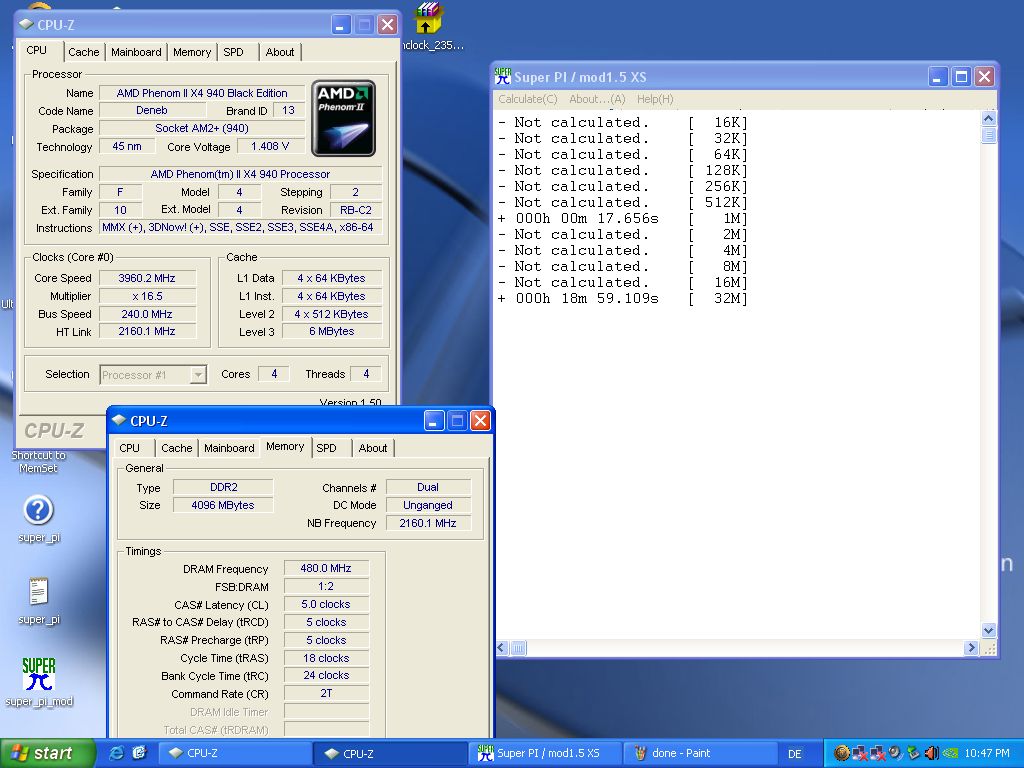Click the AMD Phenom II processor logo
The width and height of the screenshot is (1024, 768).
pos(344,118)
